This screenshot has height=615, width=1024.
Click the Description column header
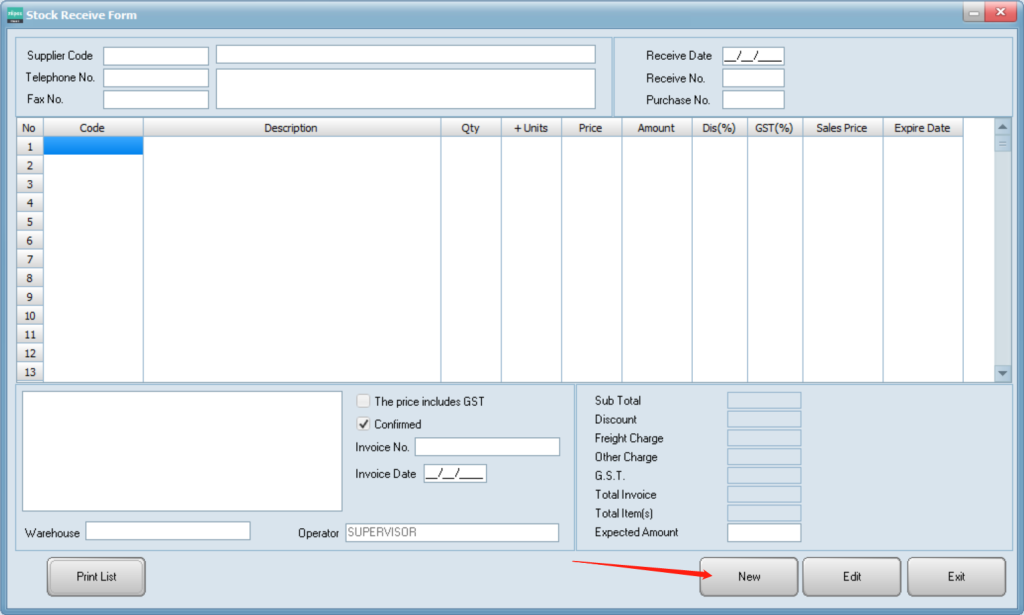pyautogui.click(x=291, y=128)
